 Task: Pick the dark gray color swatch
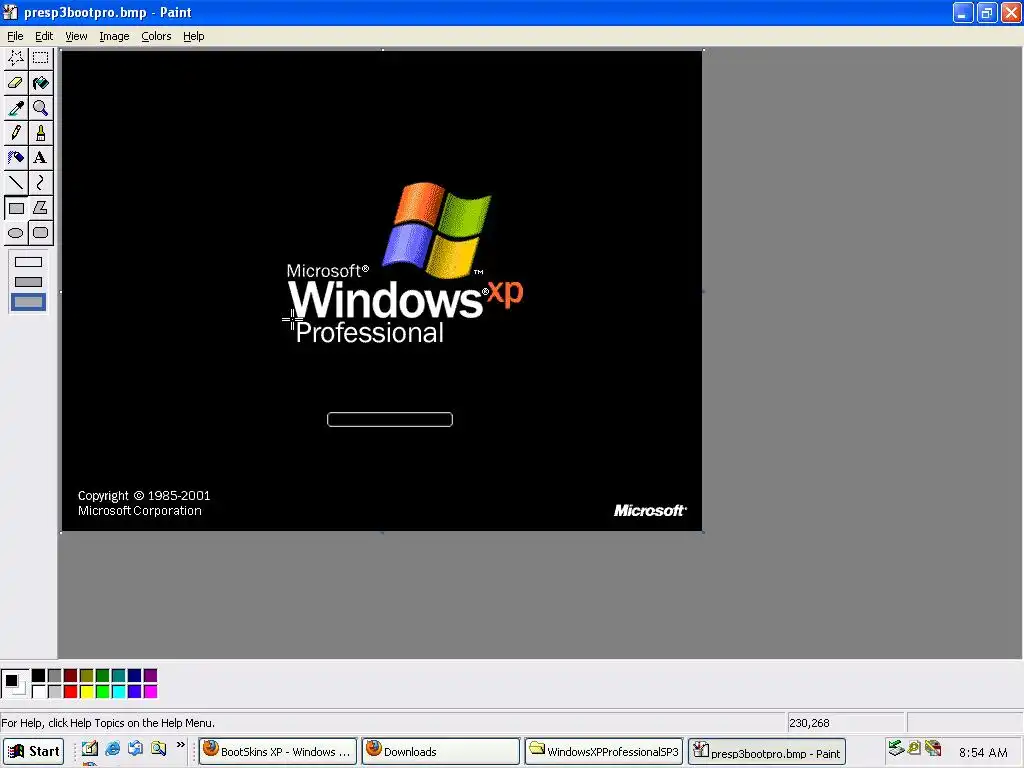pos(55,675)
